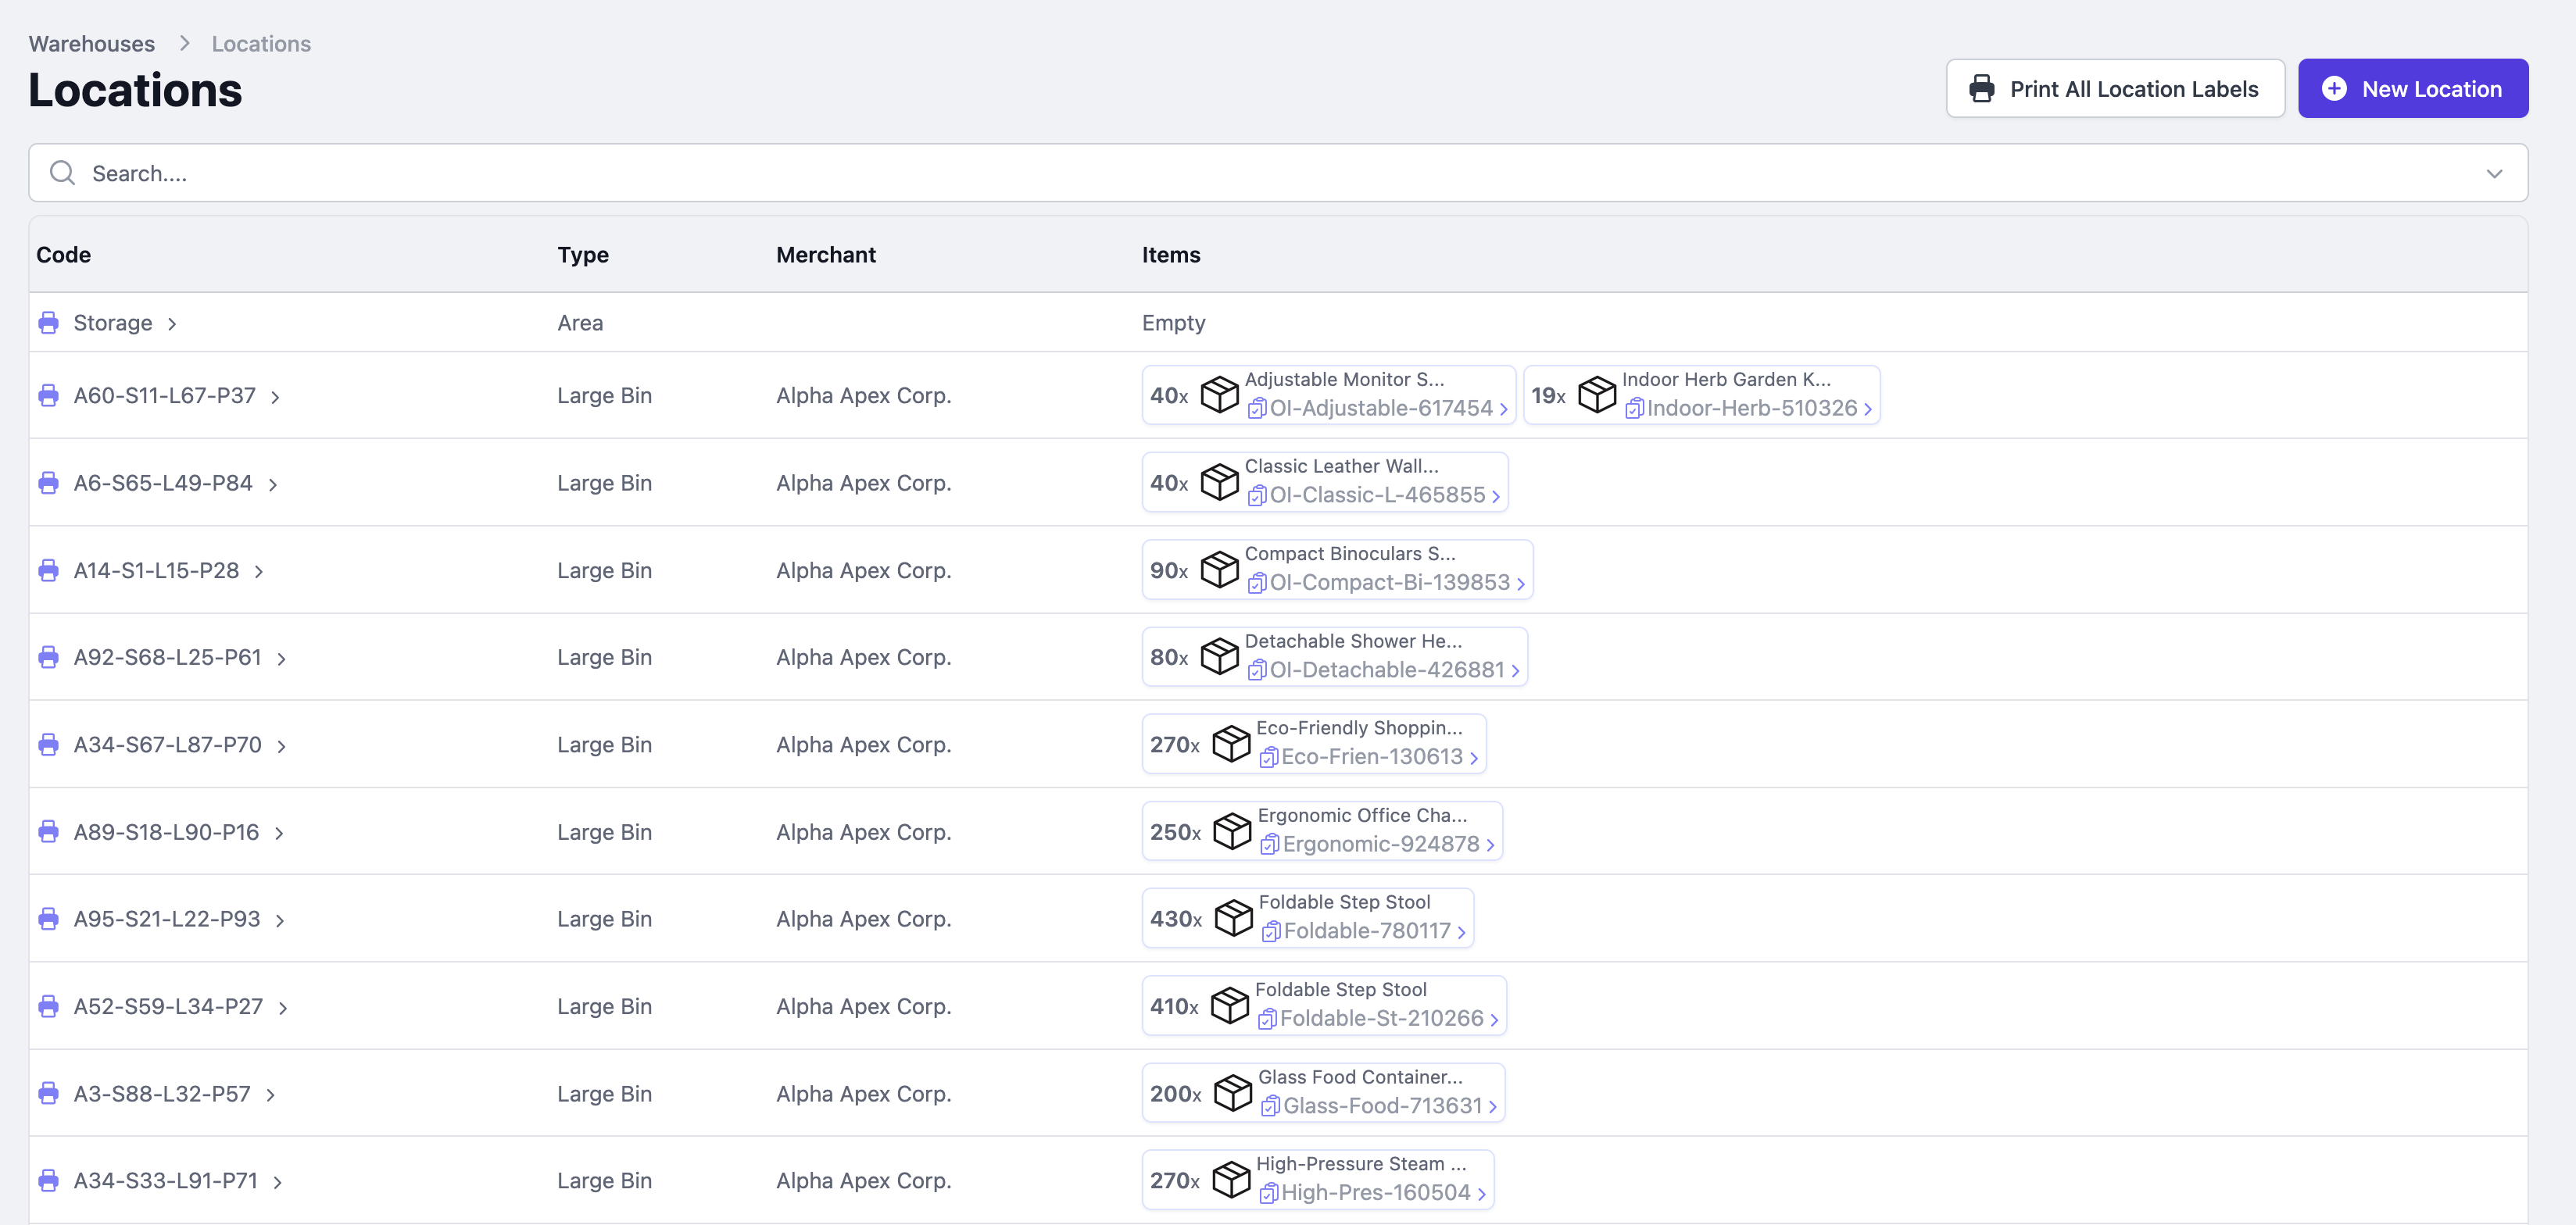Viewport: 2576px width, 1225px height.
Task: Expand the search bar dropdown chevron
Action: click(2494, 173)
